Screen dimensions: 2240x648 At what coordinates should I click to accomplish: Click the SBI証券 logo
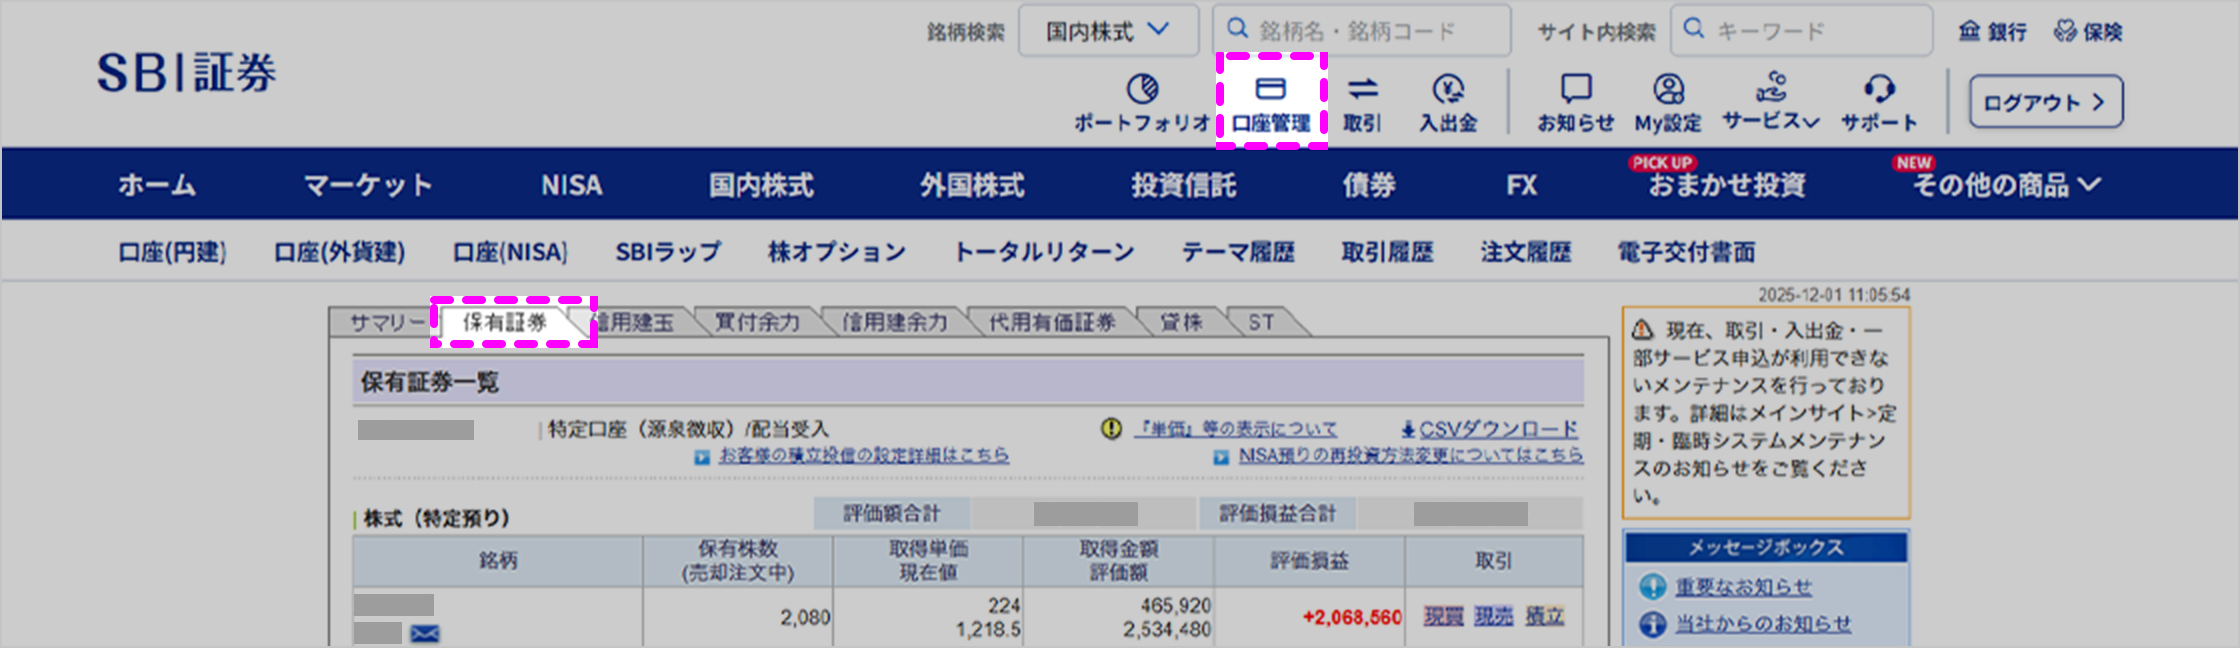coord(186,73)
